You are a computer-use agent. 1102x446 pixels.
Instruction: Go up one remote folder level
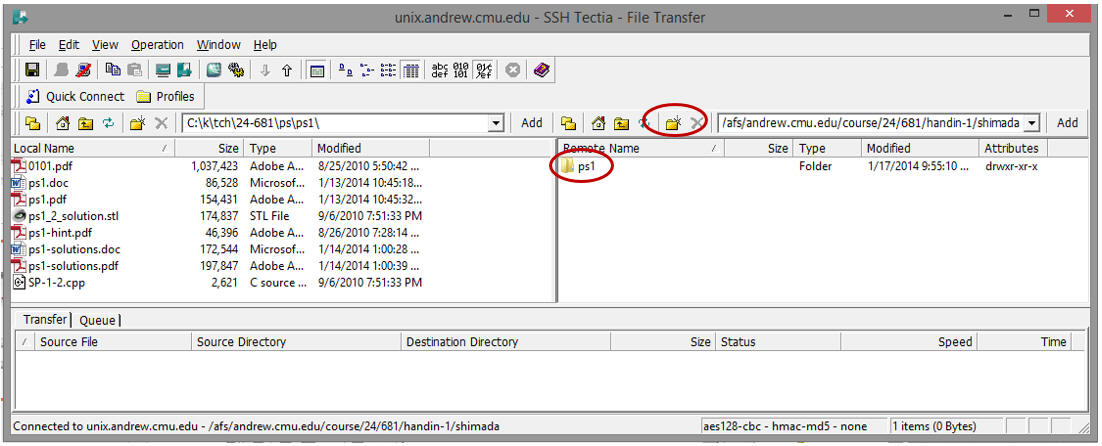pos(621,123)
